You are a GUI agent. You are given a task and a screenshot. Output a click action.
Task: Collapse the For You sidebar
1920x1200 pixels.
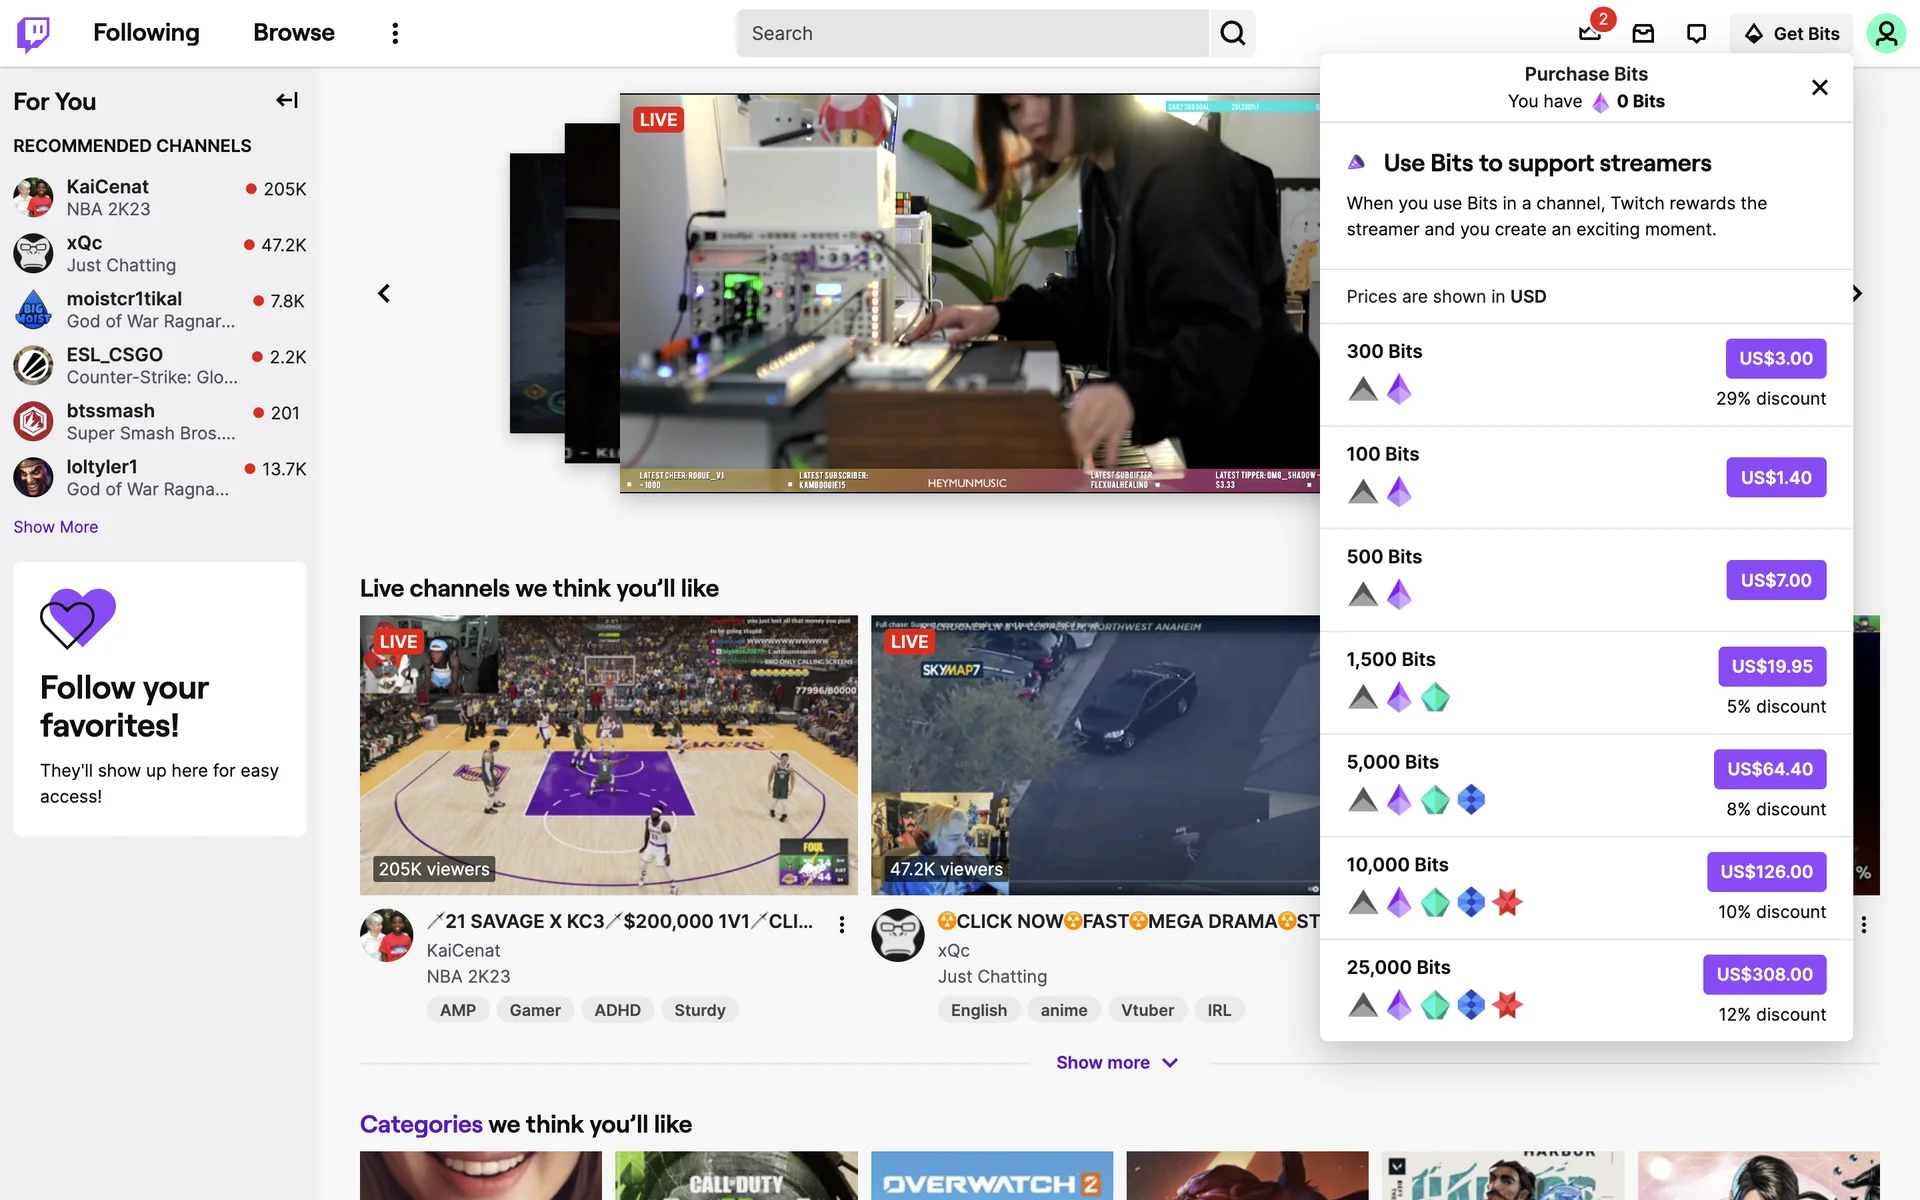(287, 100)
